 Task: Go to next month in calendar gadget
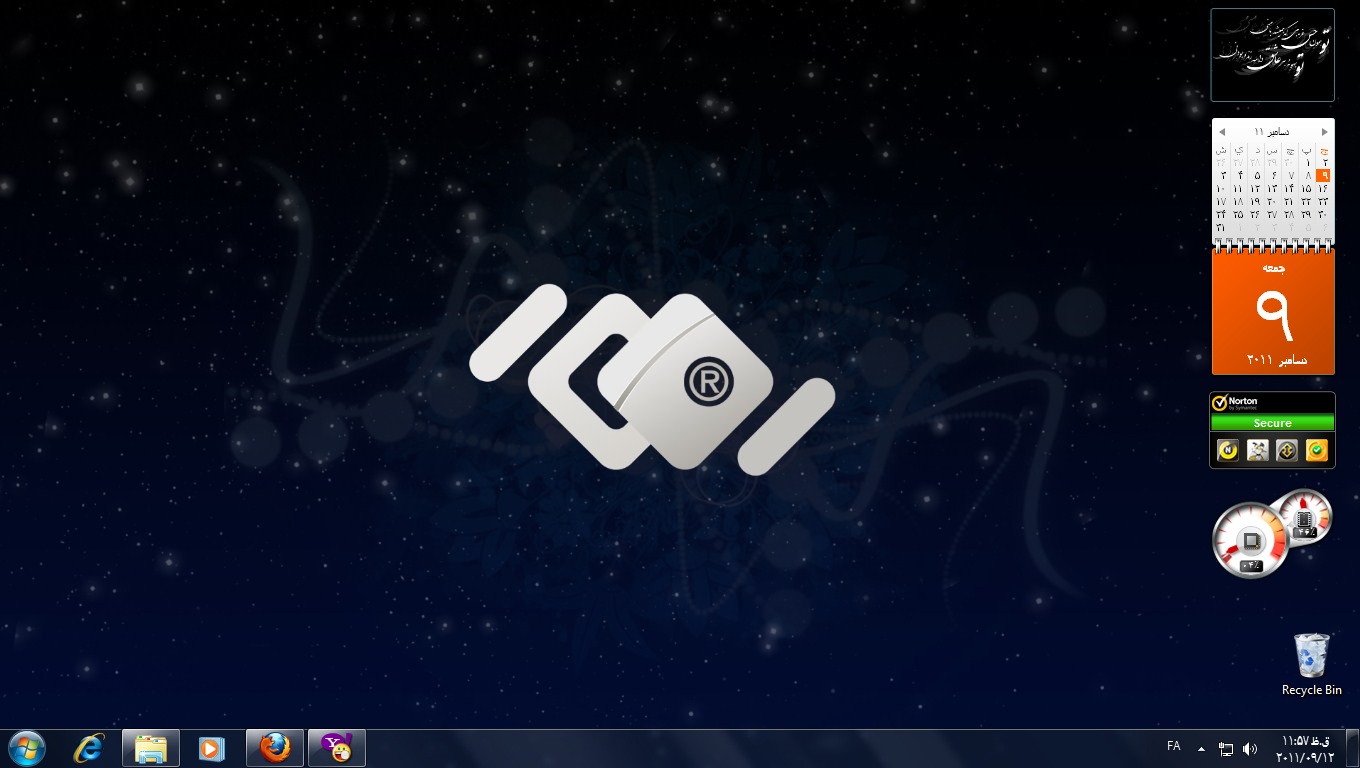coord(1325,132)
